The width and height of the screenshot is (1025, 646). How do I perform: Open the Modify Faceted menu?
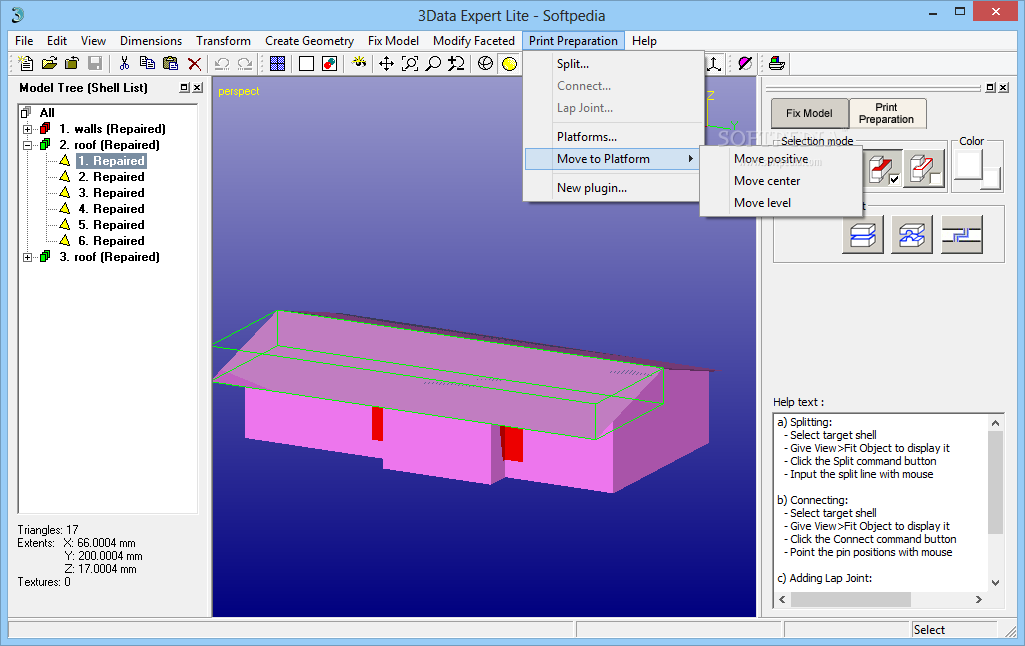(x=474, y=41)
